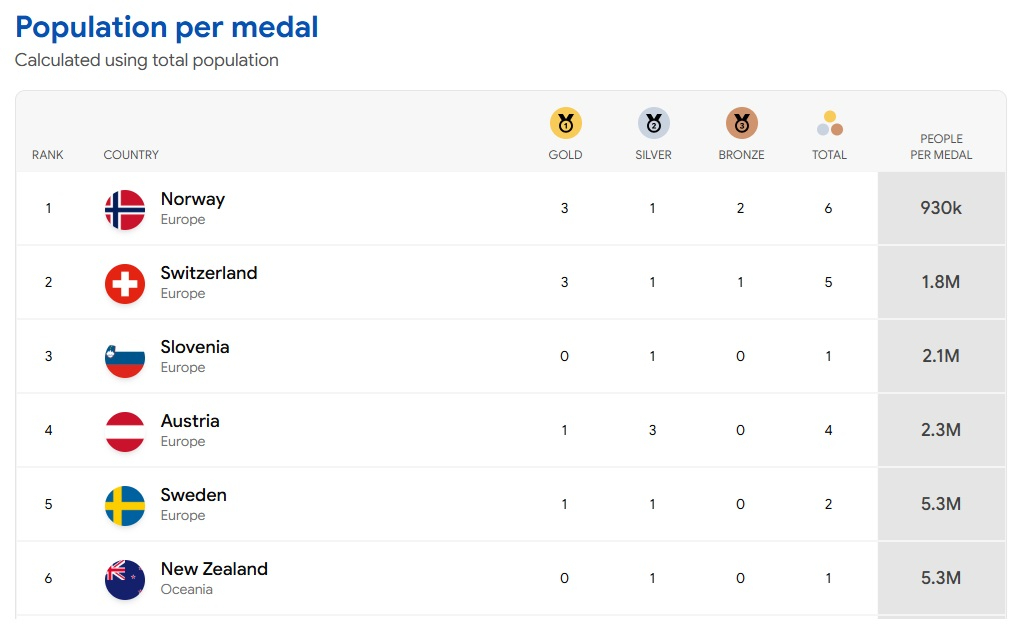The height and width of the screenshot is (629, 1030).
Task: Click the Country column header
Action: (x=131, y=155)
